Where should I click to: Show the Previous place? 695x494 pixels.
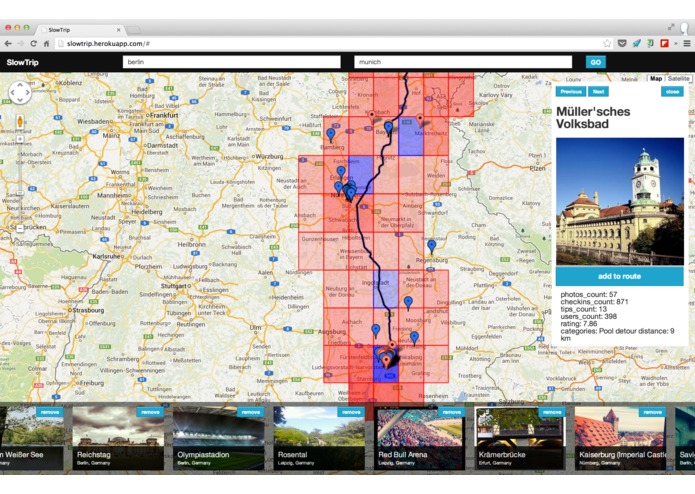[570, 92]
